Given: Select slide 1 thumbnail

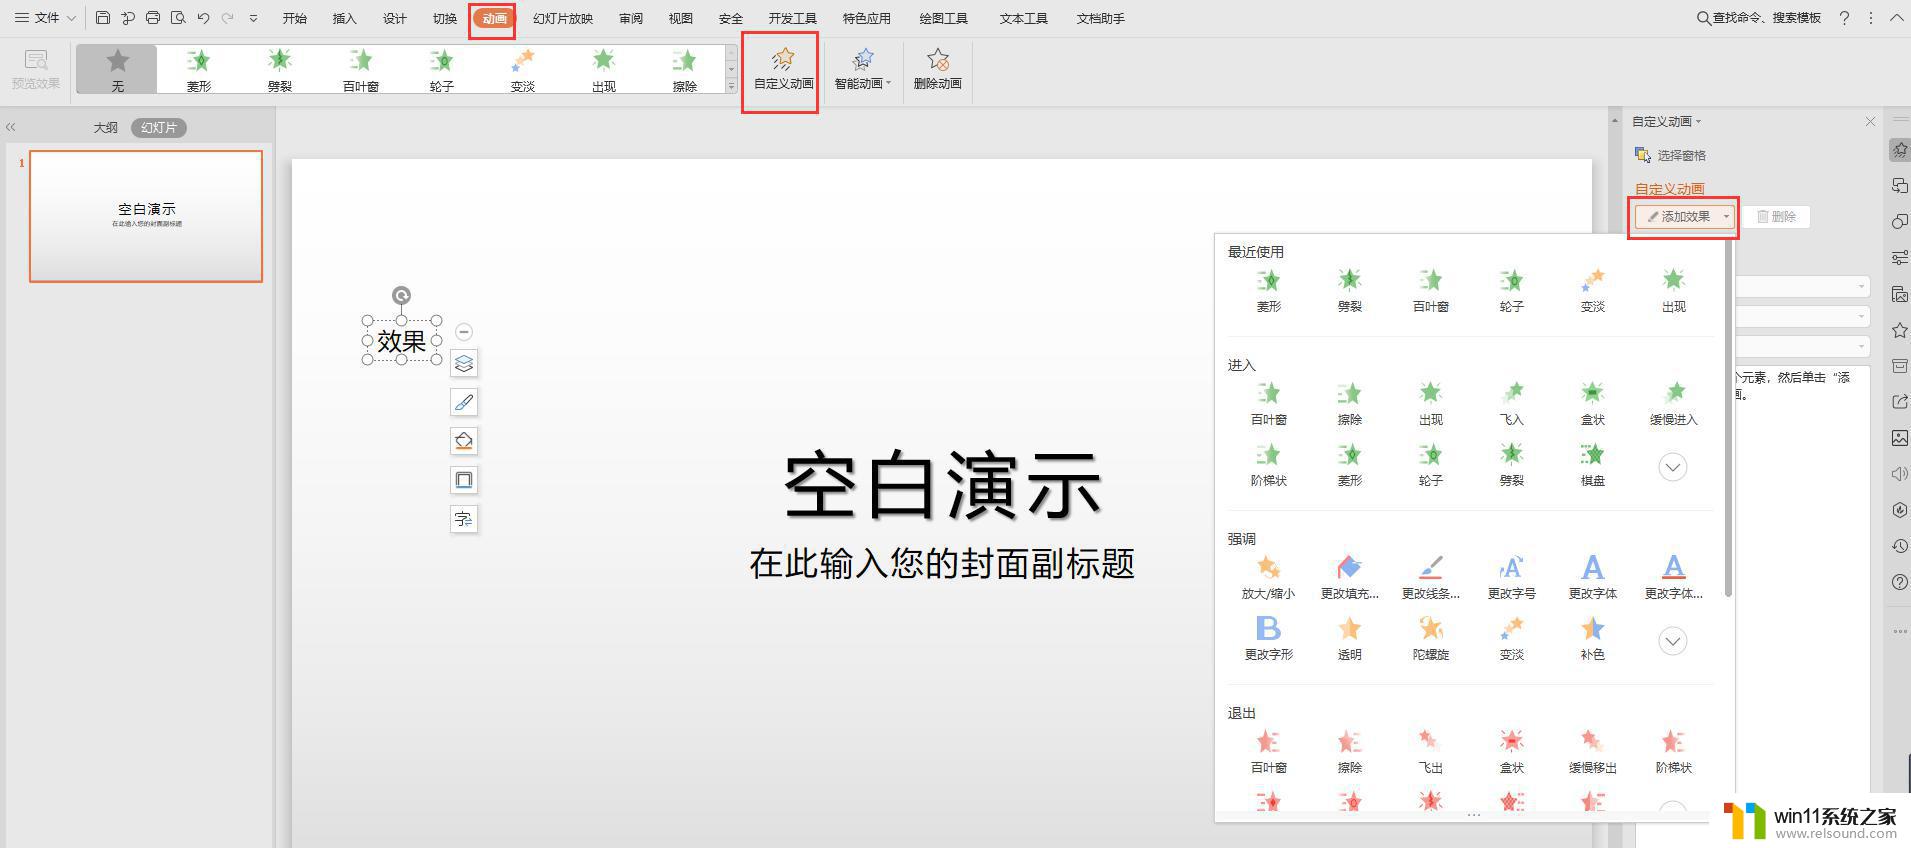Looking at the screenshot, I should tap(146, 216).
